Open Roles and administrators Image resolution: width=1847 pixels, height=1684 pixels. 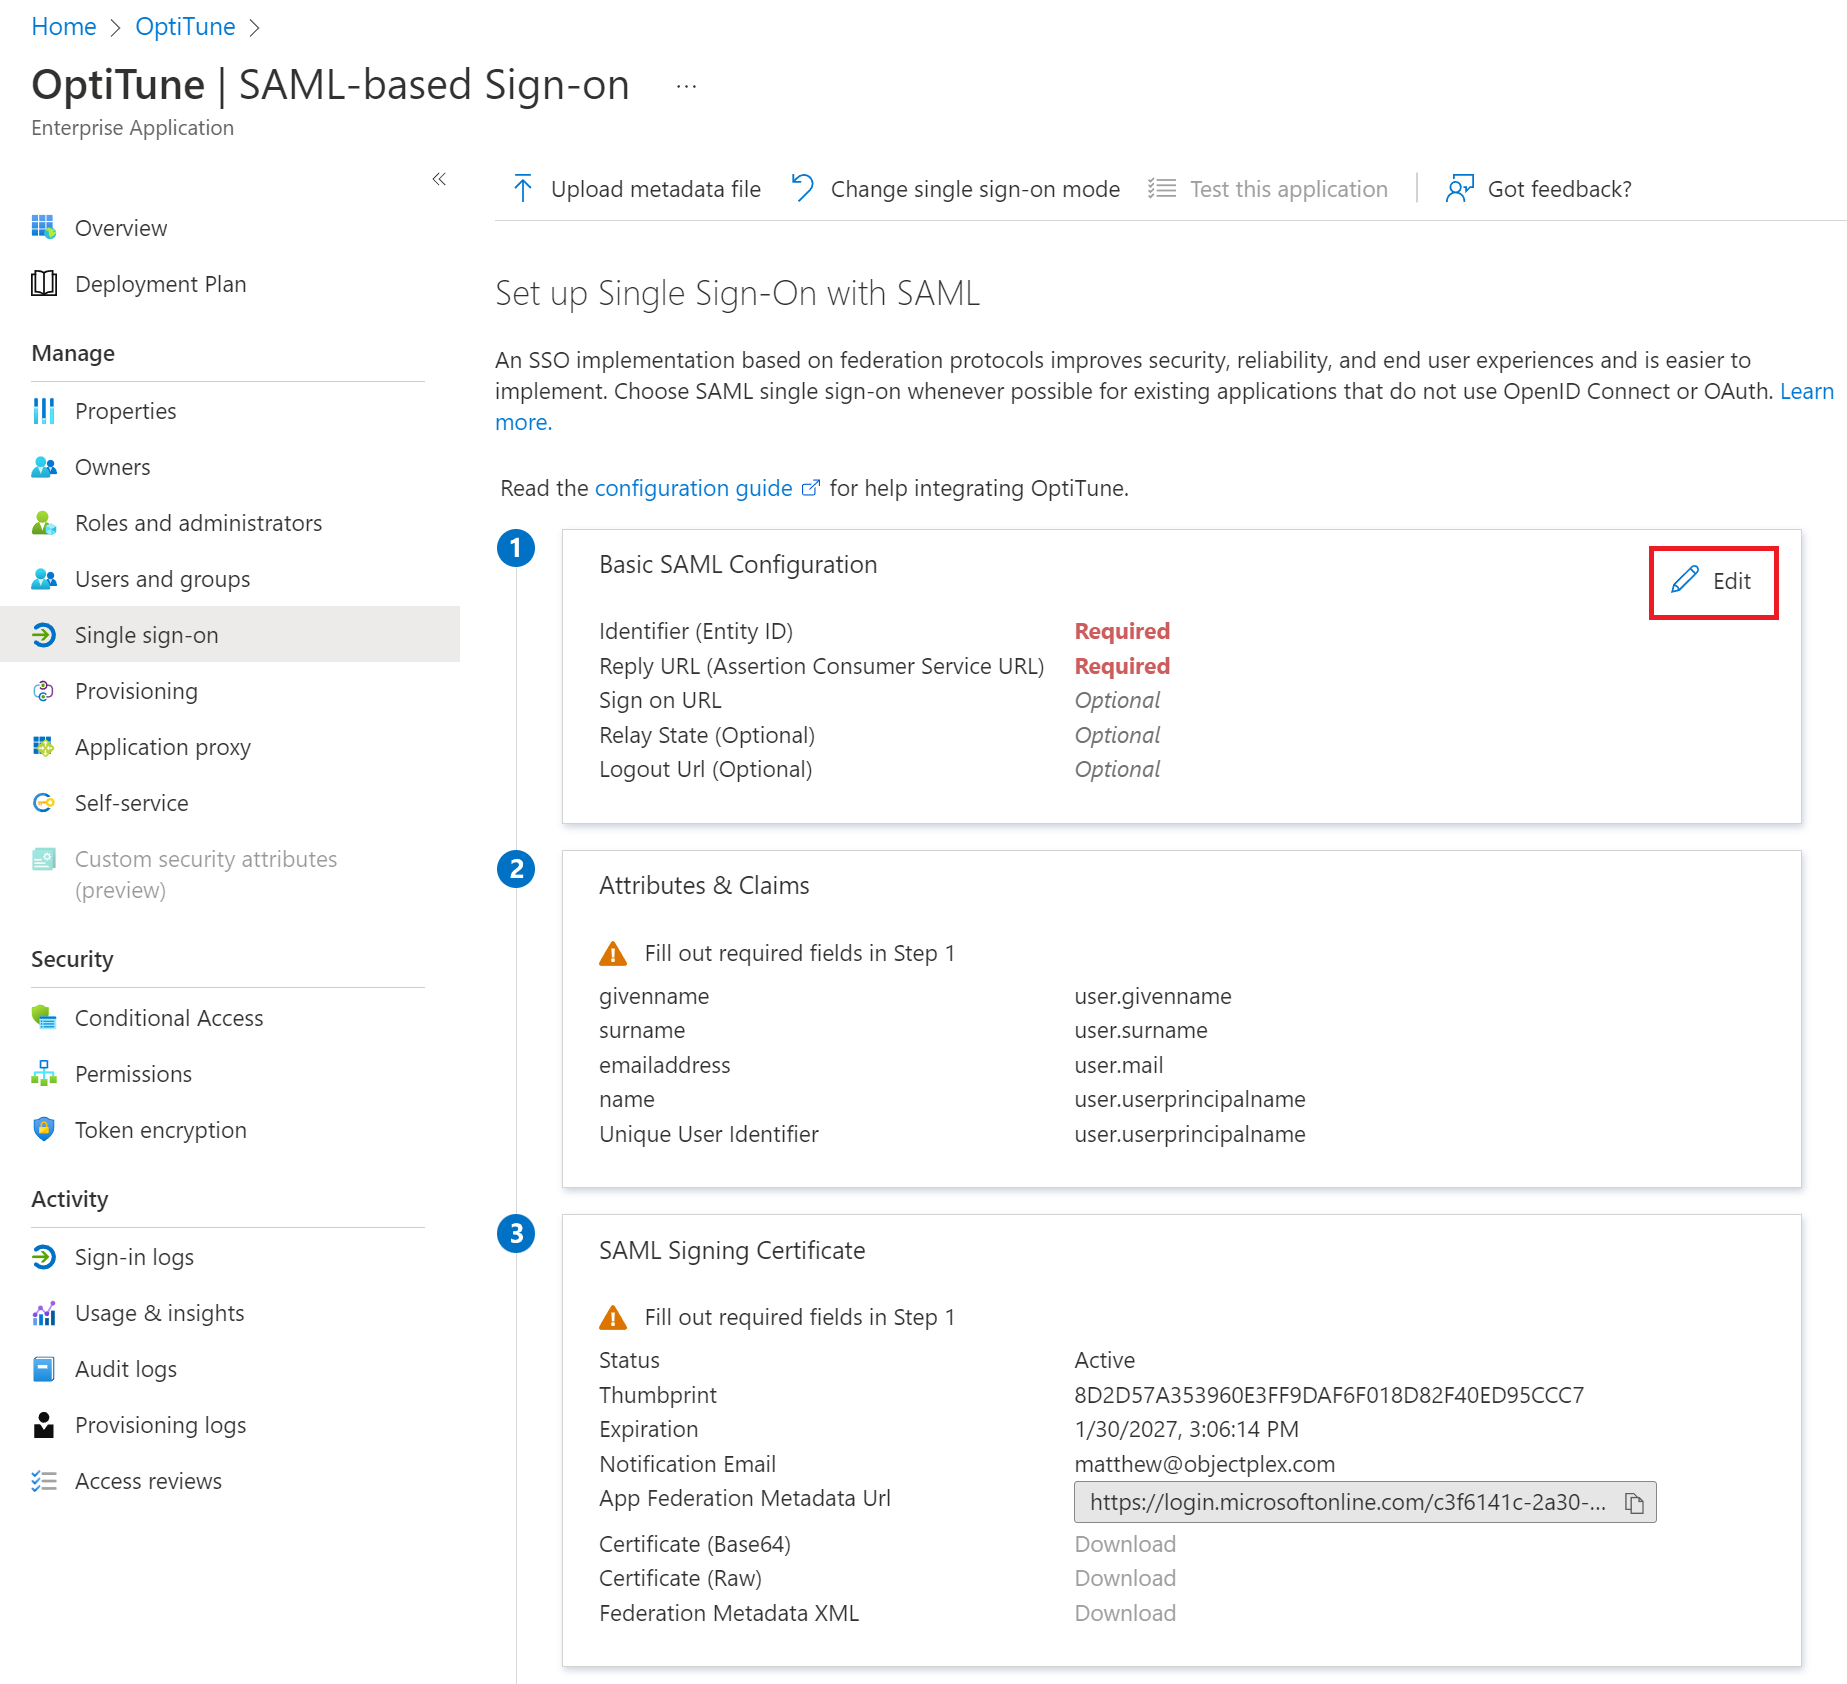[198, 522]
